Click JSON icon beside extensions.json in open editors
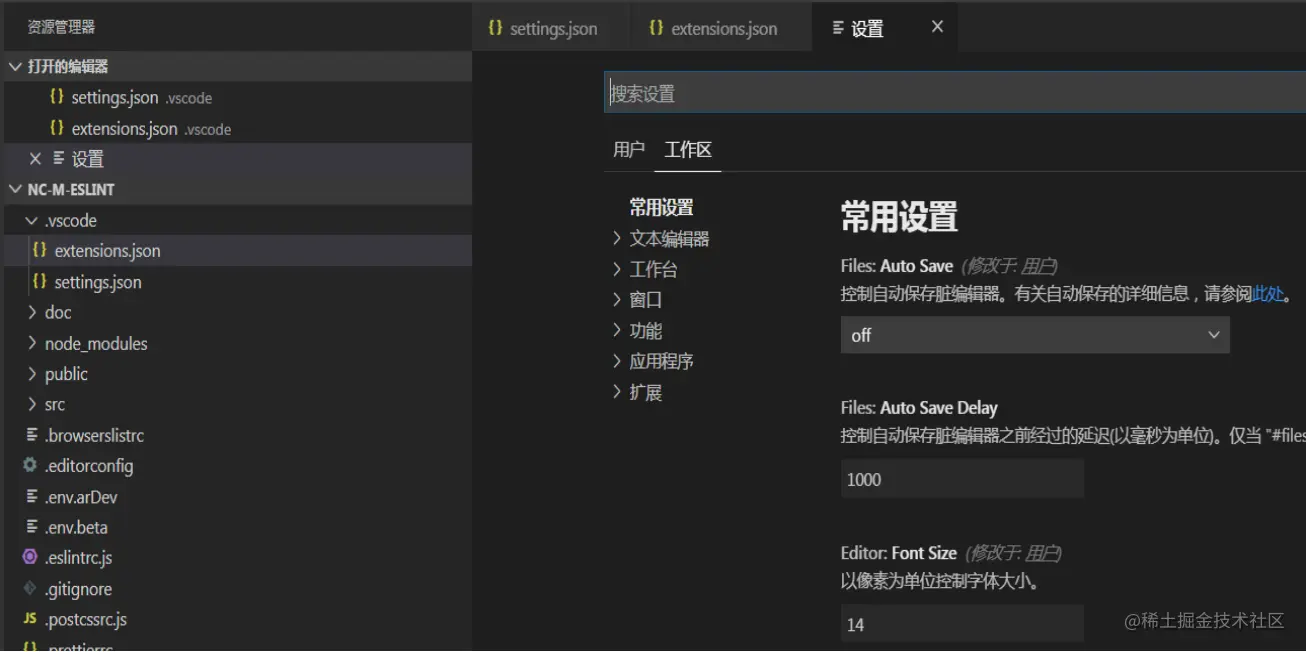 pos(56,128)
